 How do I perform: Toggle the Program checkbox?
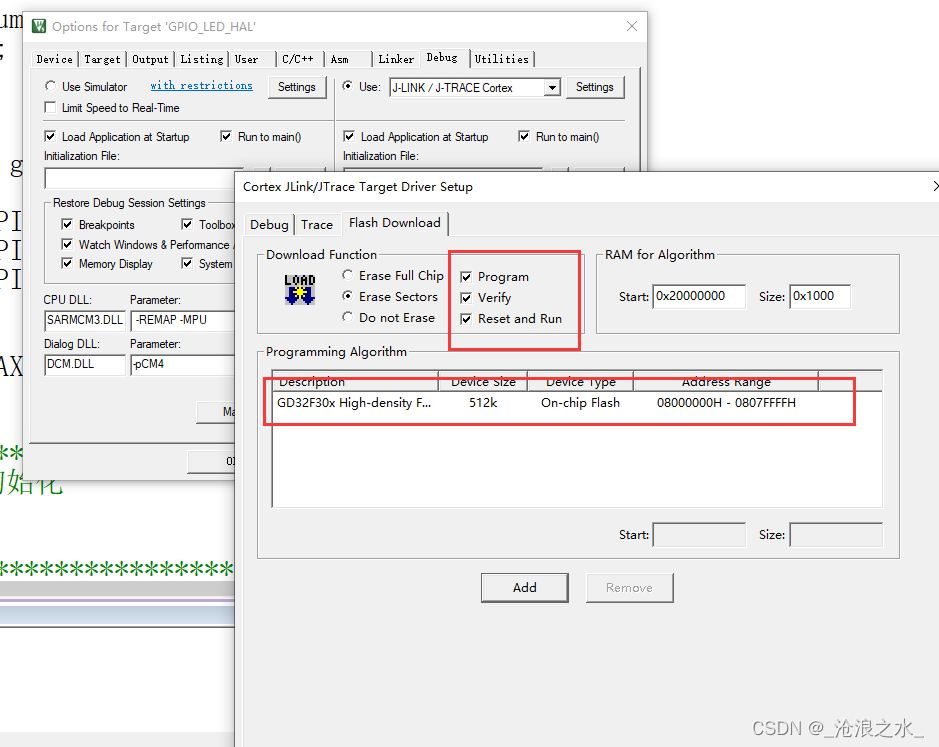click(466, 277)
